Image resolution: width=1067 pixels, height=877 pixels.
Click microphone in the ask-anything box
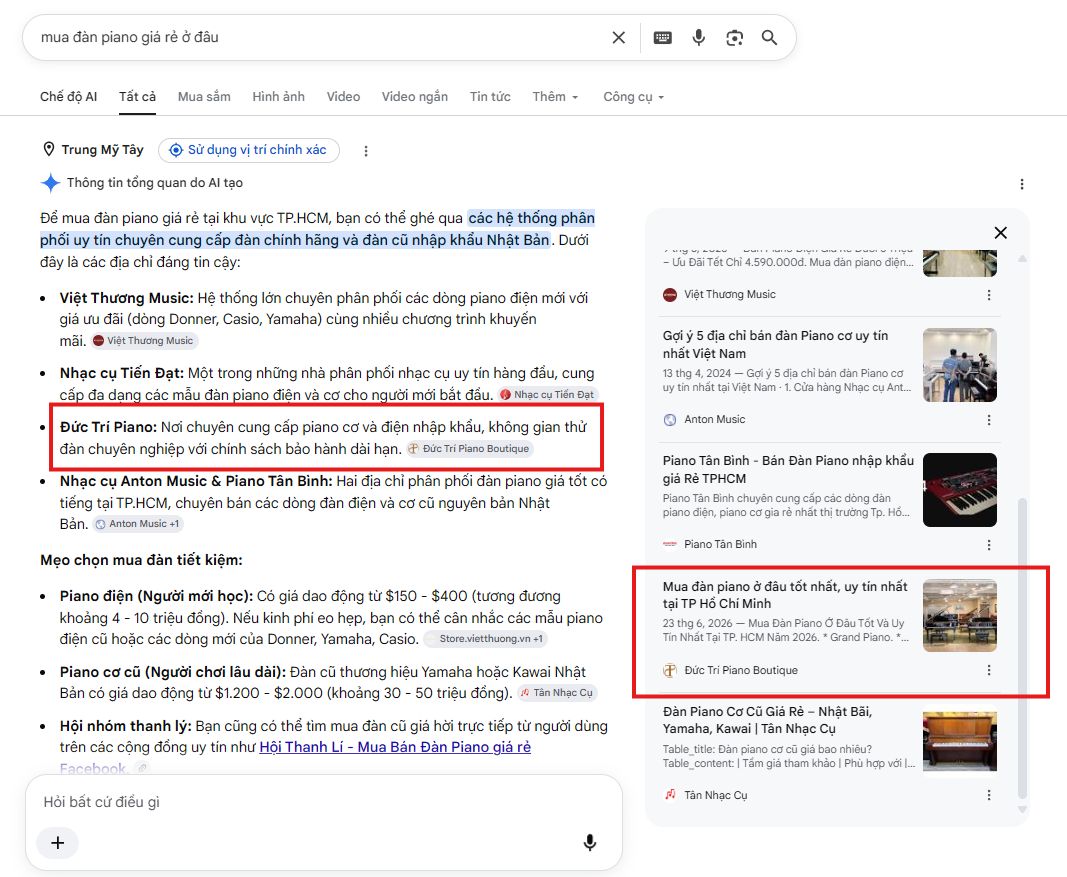pyautogui.click(x=590, y=842)
